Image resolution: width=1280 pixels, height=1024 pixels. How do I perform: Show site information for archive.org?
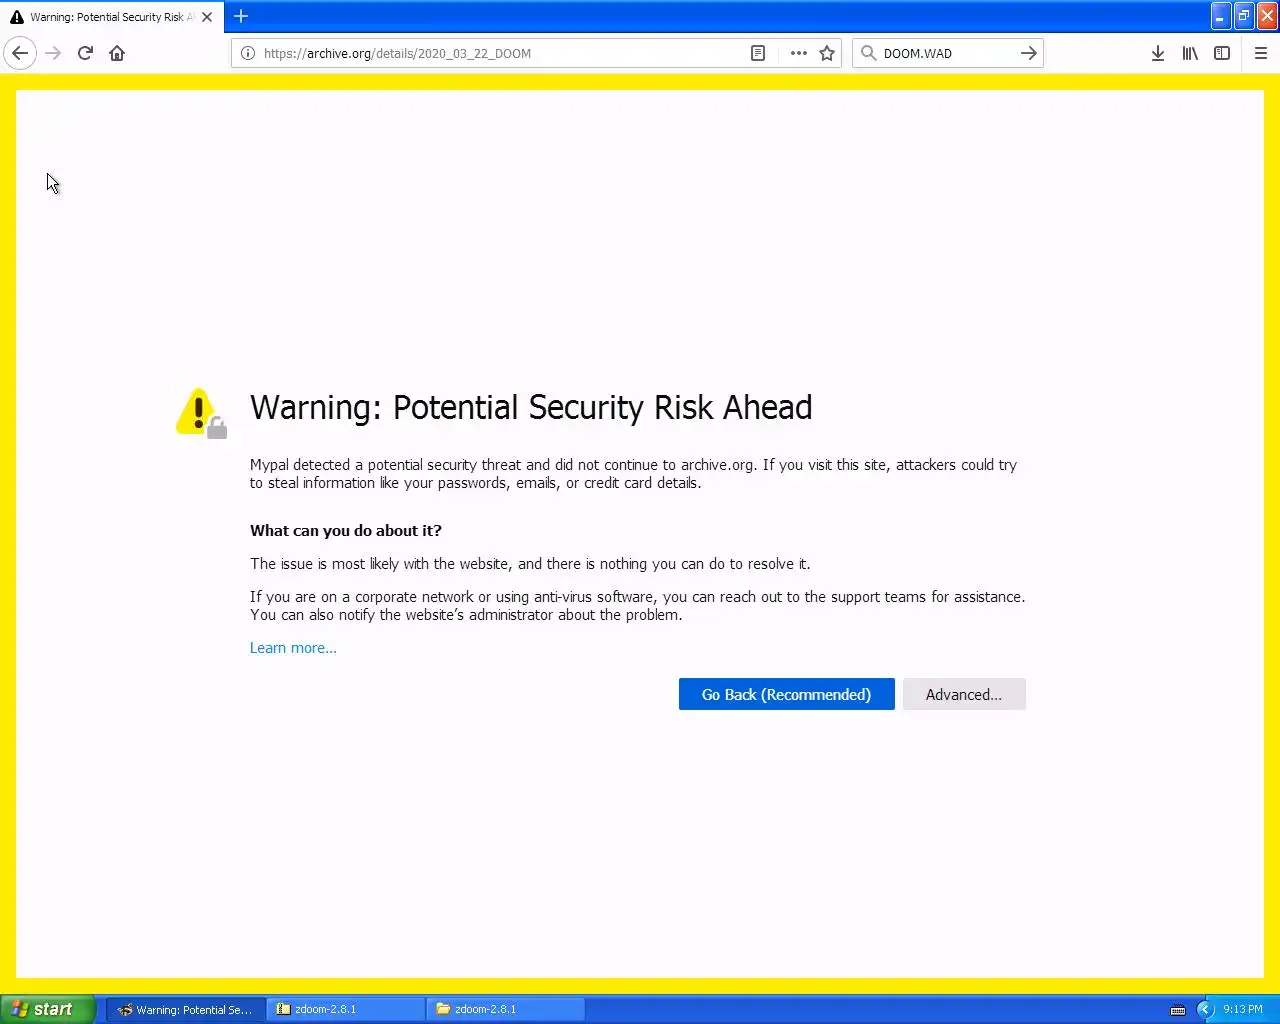[248, 53]
